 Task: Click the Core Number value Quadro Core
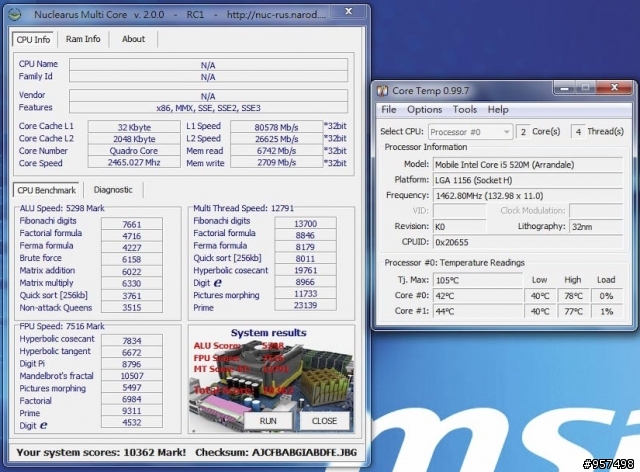(x=134, y=151)
